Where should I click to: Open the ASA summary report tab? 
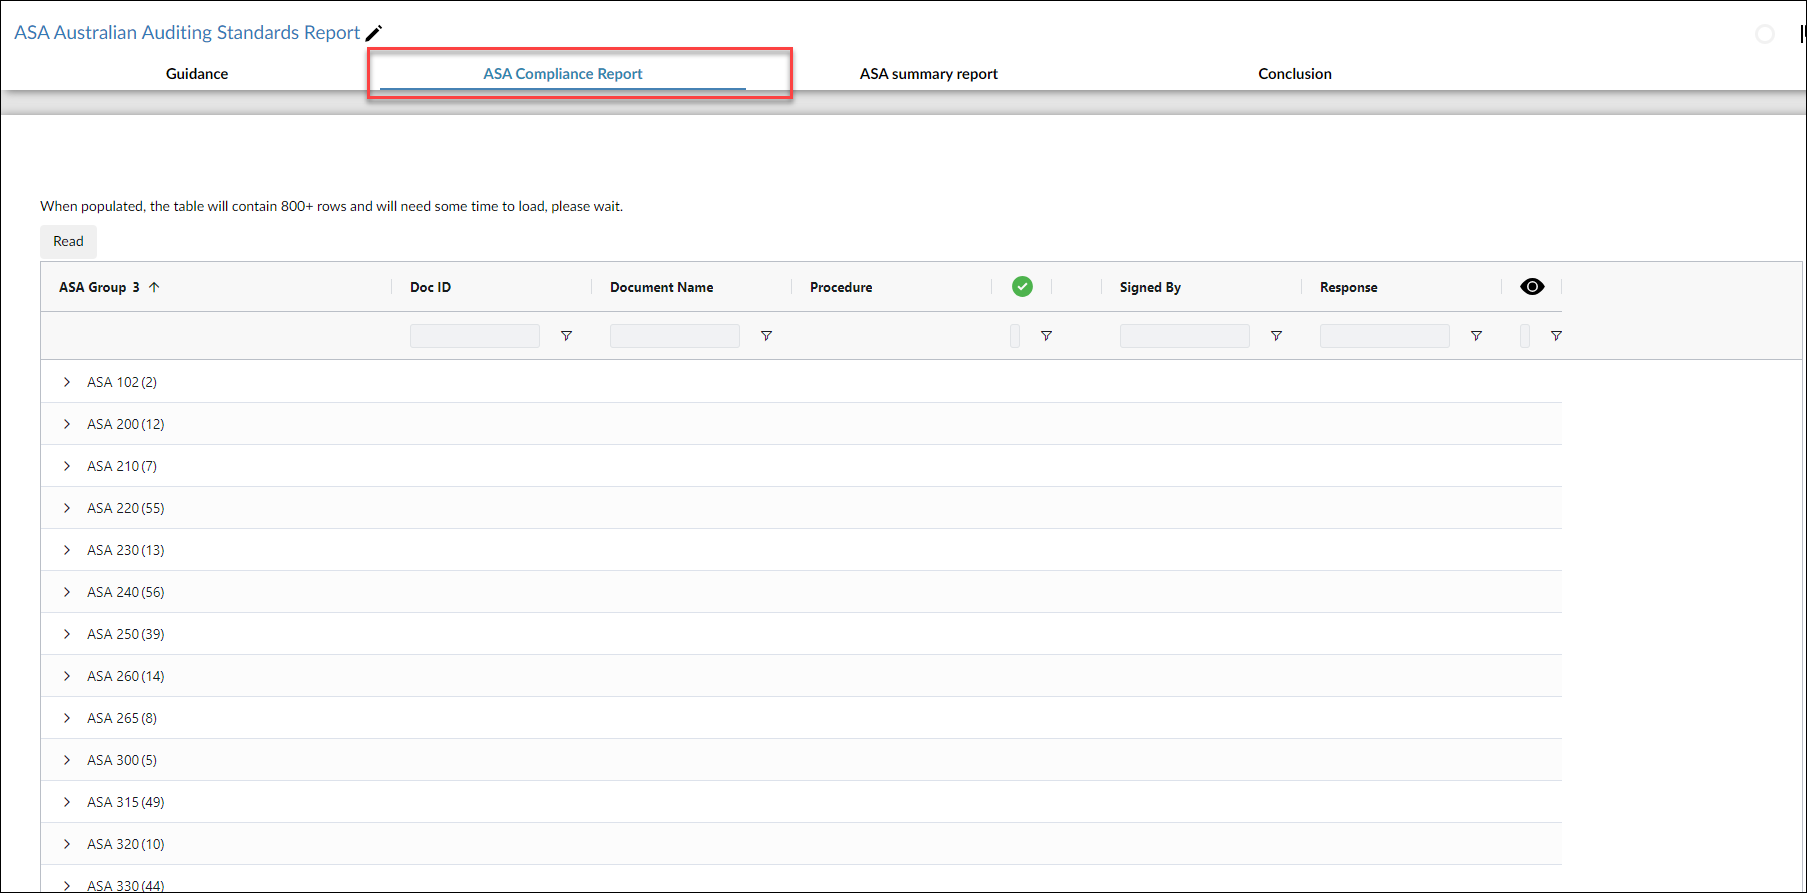click(x=929, y=74)
